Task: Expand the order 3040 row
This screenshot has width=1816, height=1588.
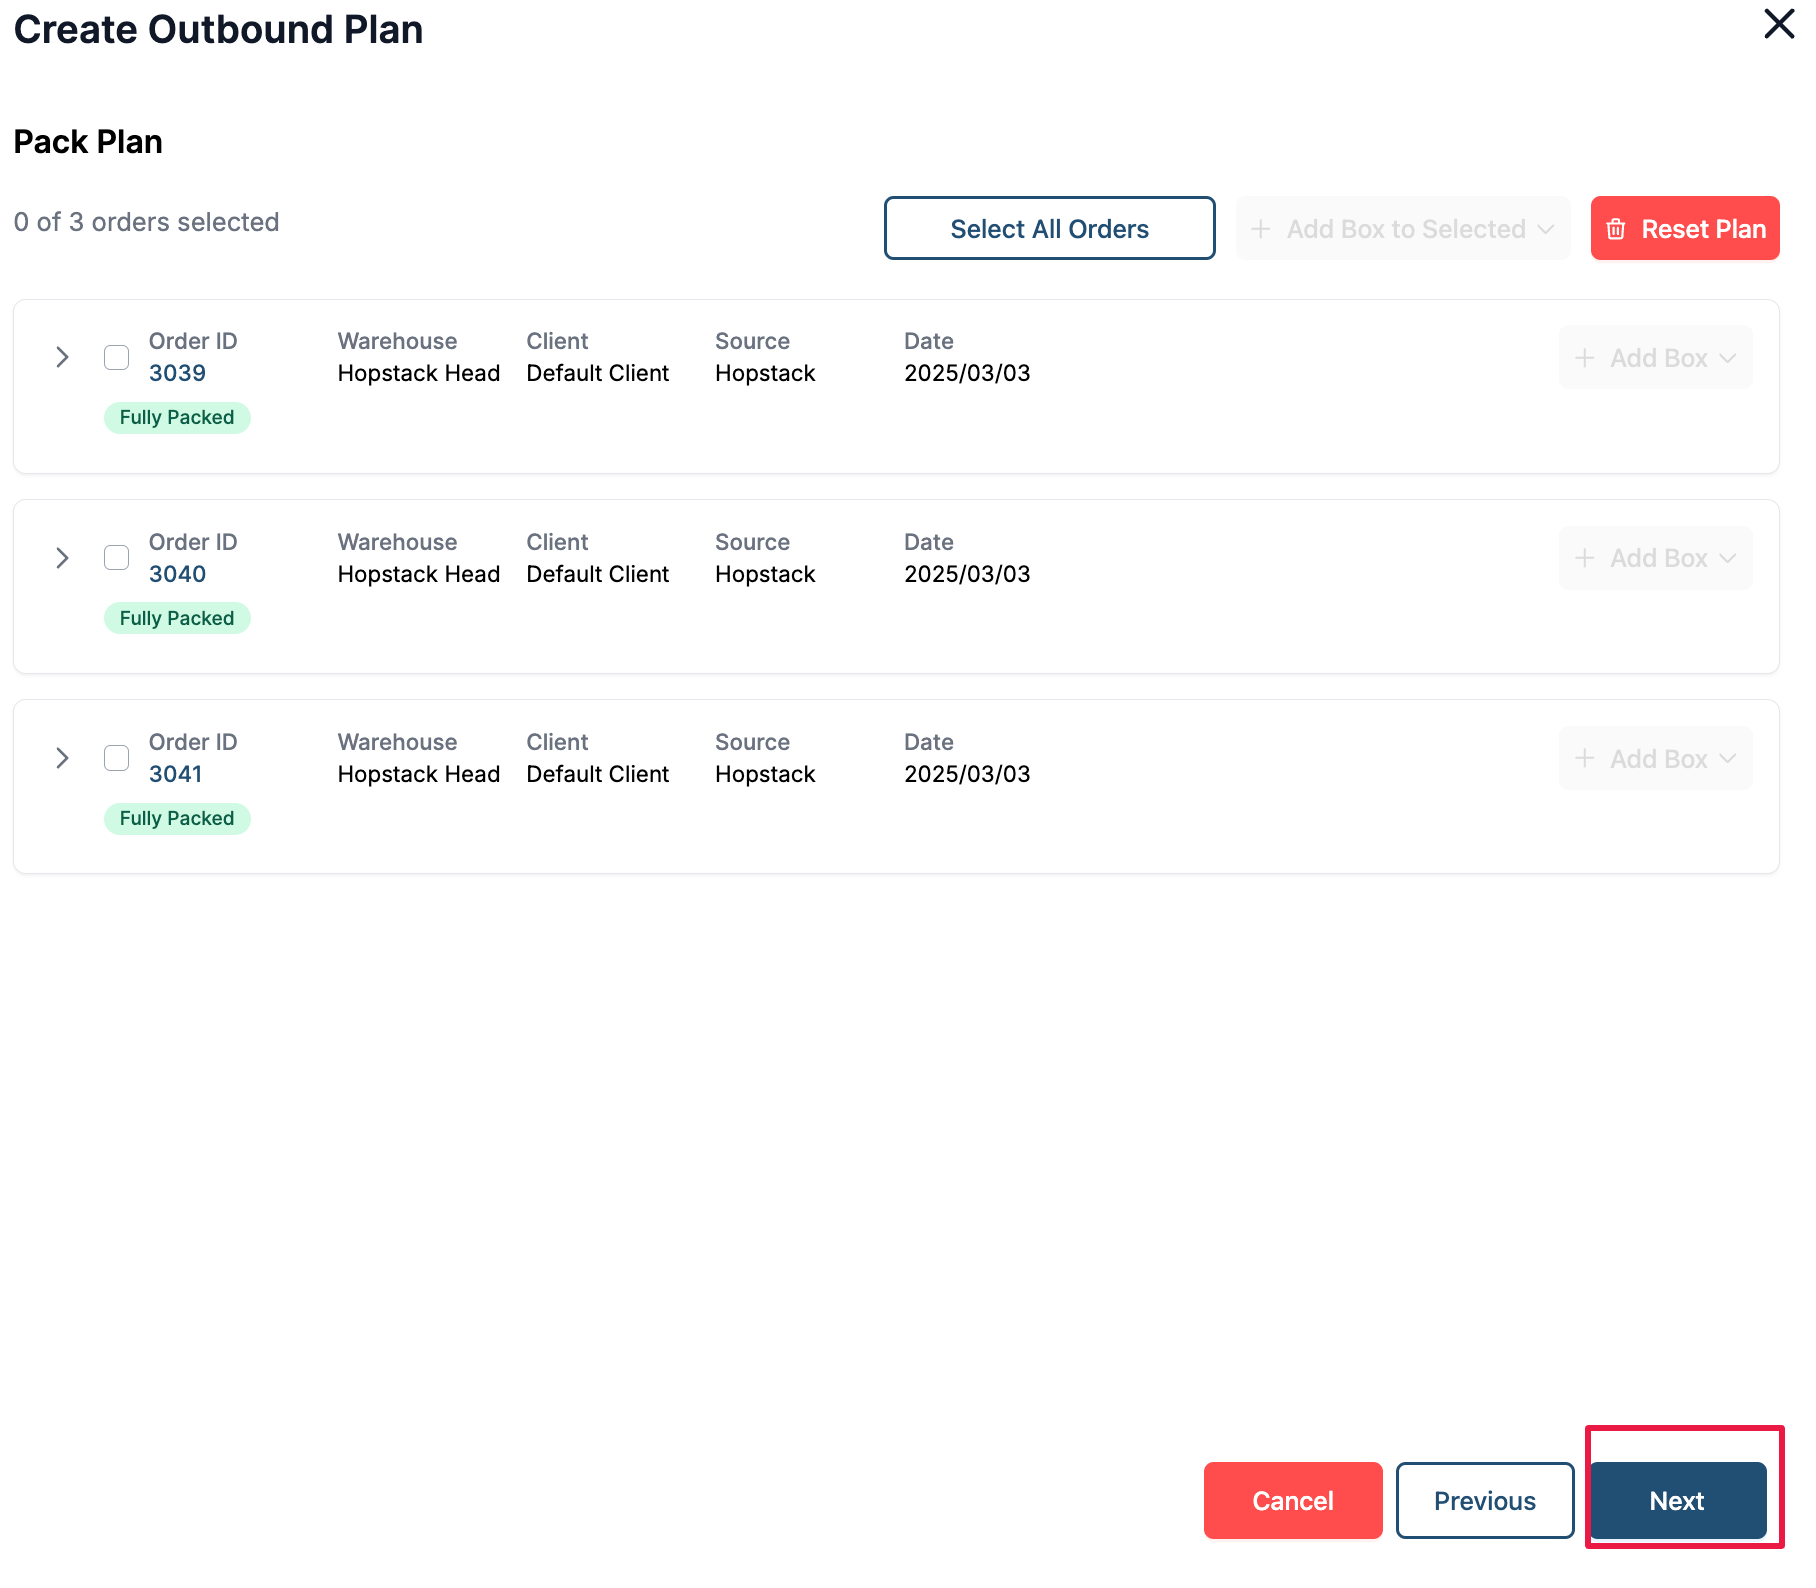Action: click(x=62, y=558)
